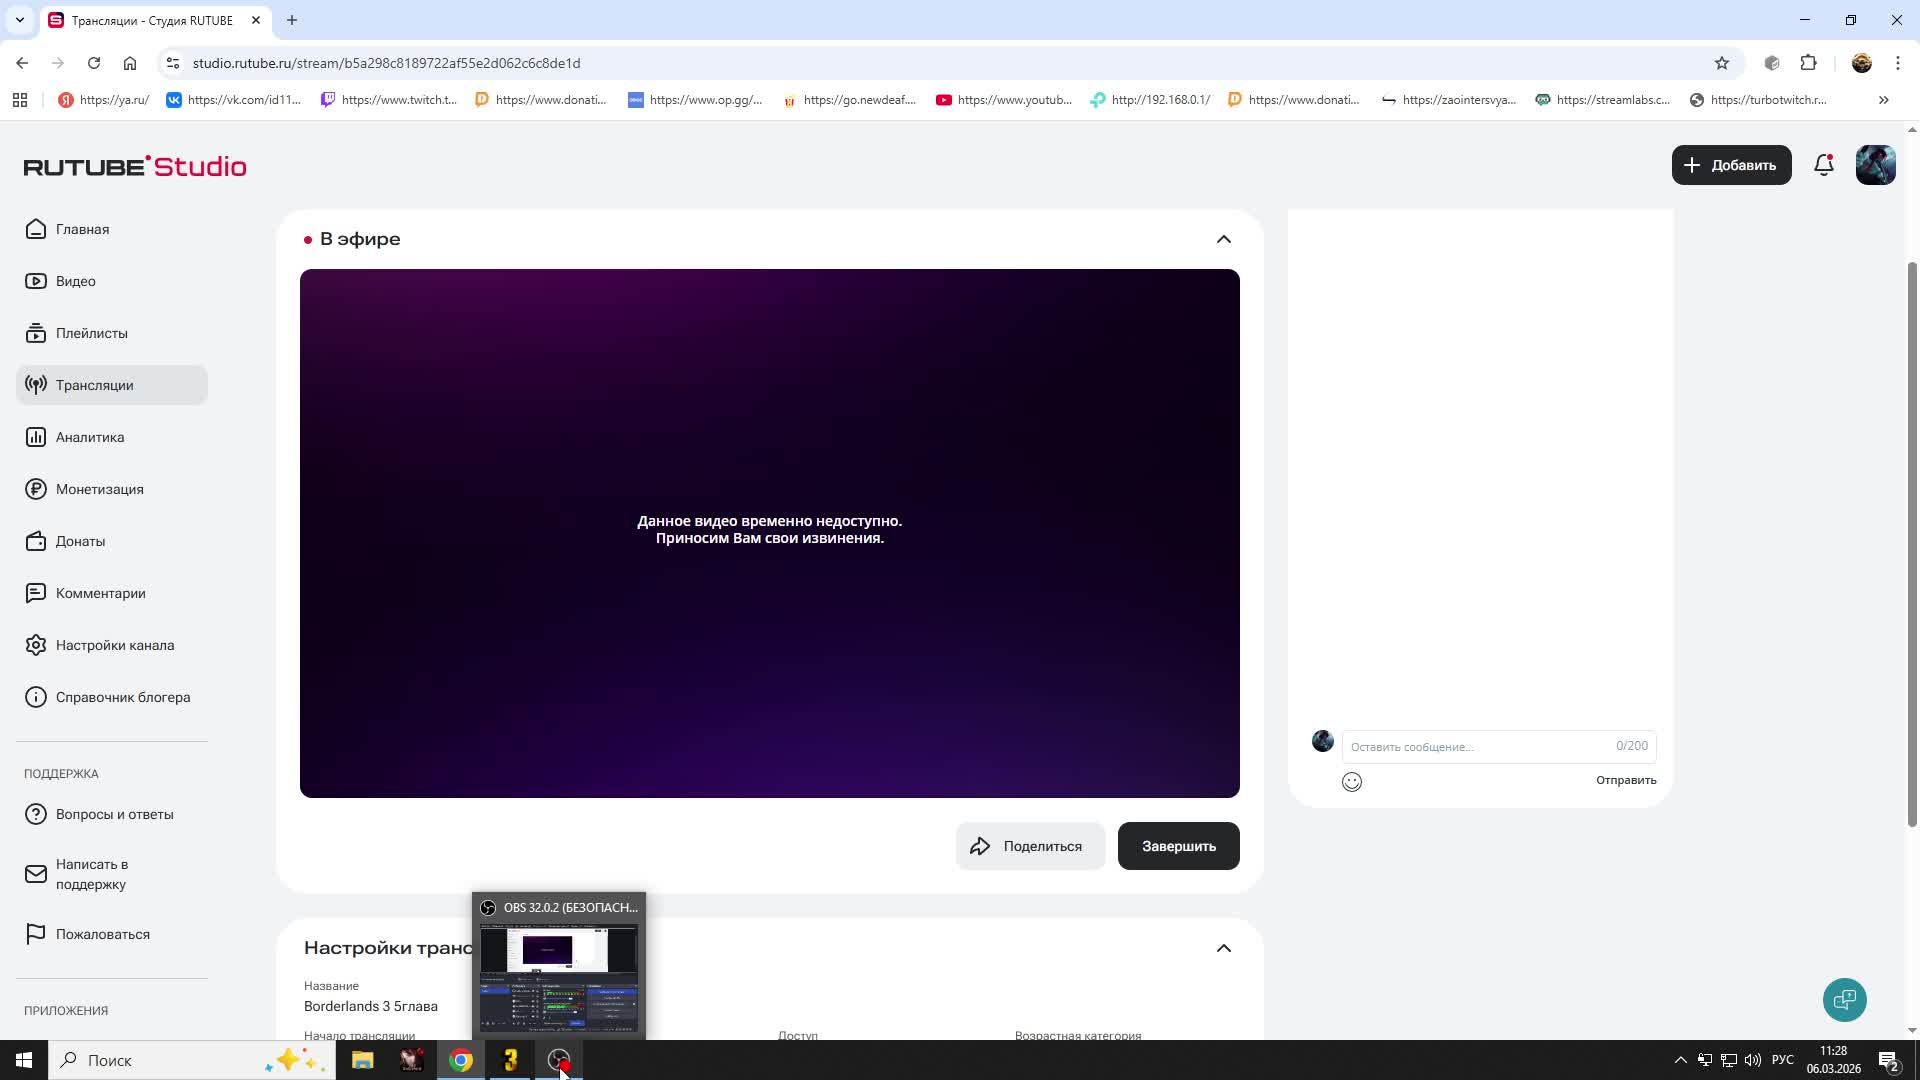The width and height of the screenshot is (1920, 1080).
Task: Click the Добавить button
Action: tap(1731, 165)
